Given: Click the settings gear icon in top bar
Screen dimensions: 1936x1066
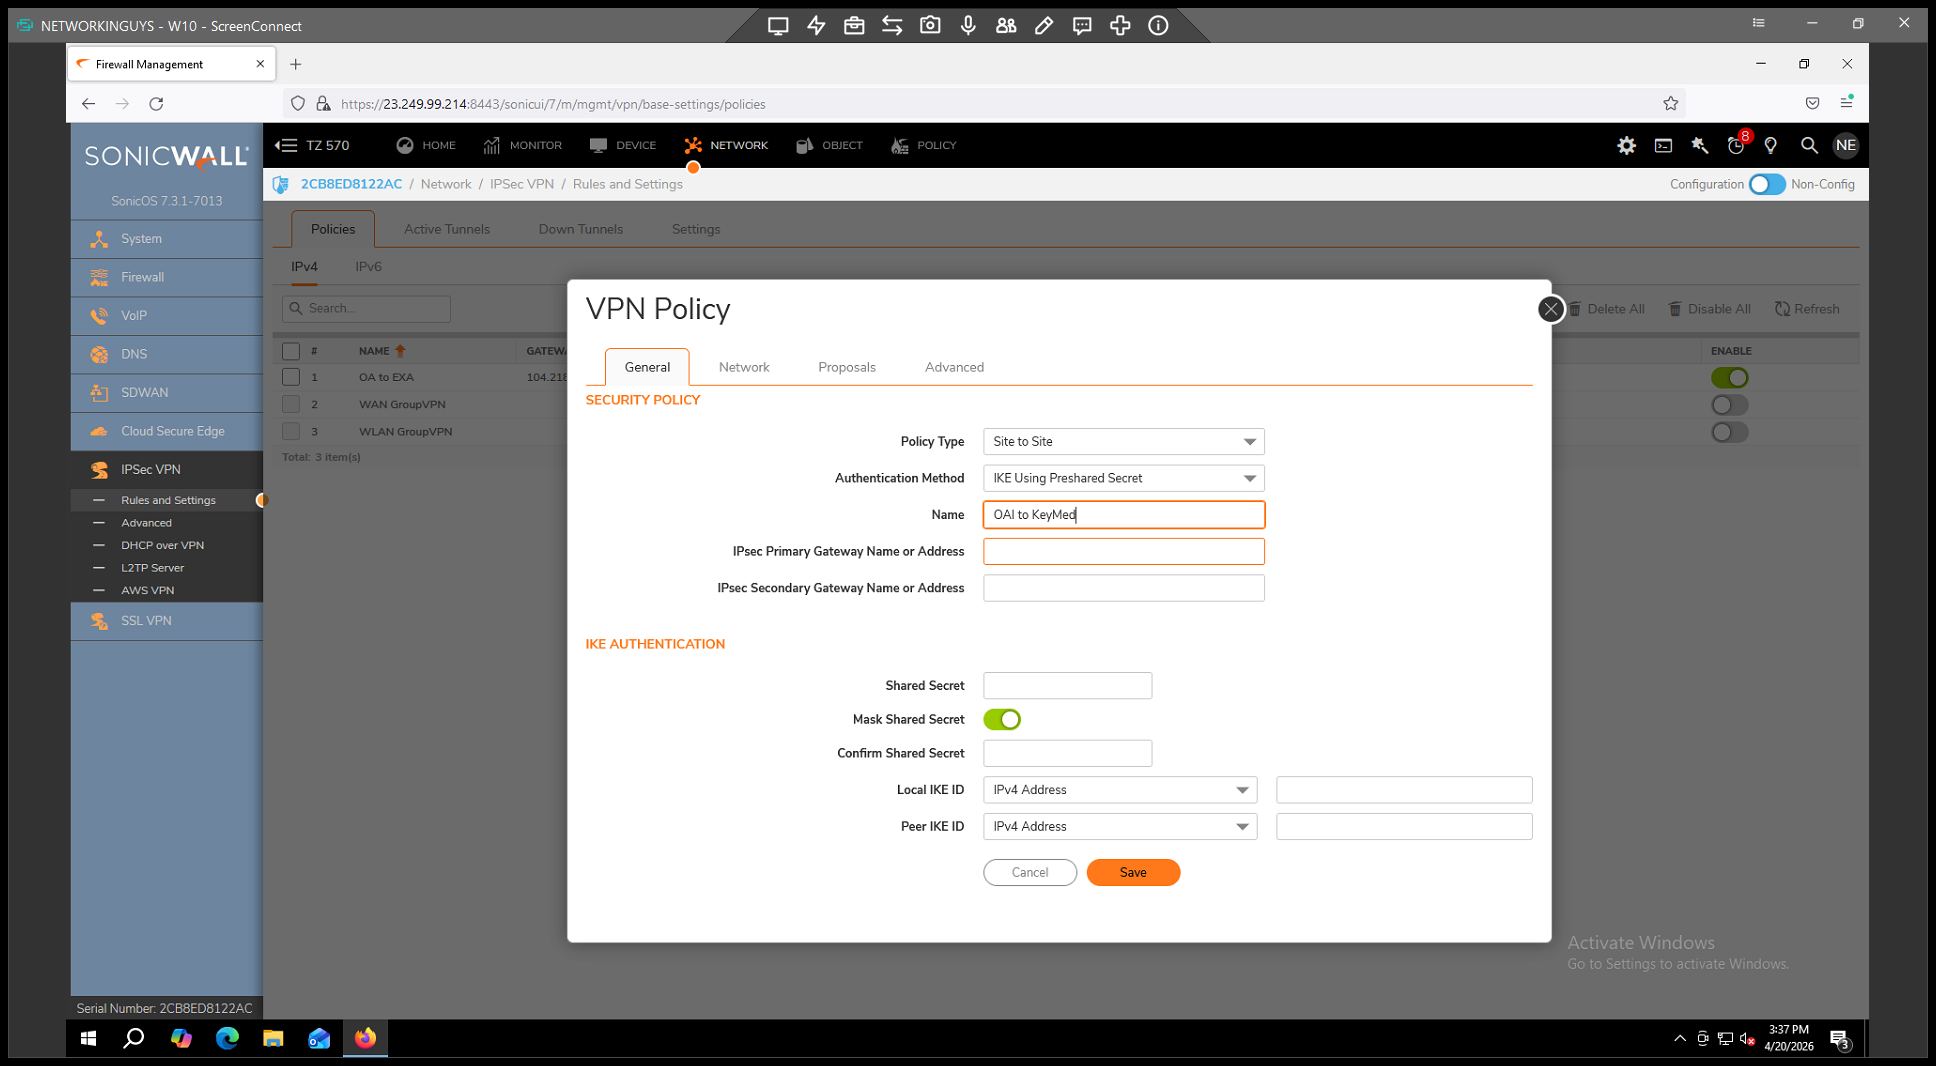Looking at the screenshot, I should pos(1626,146).
